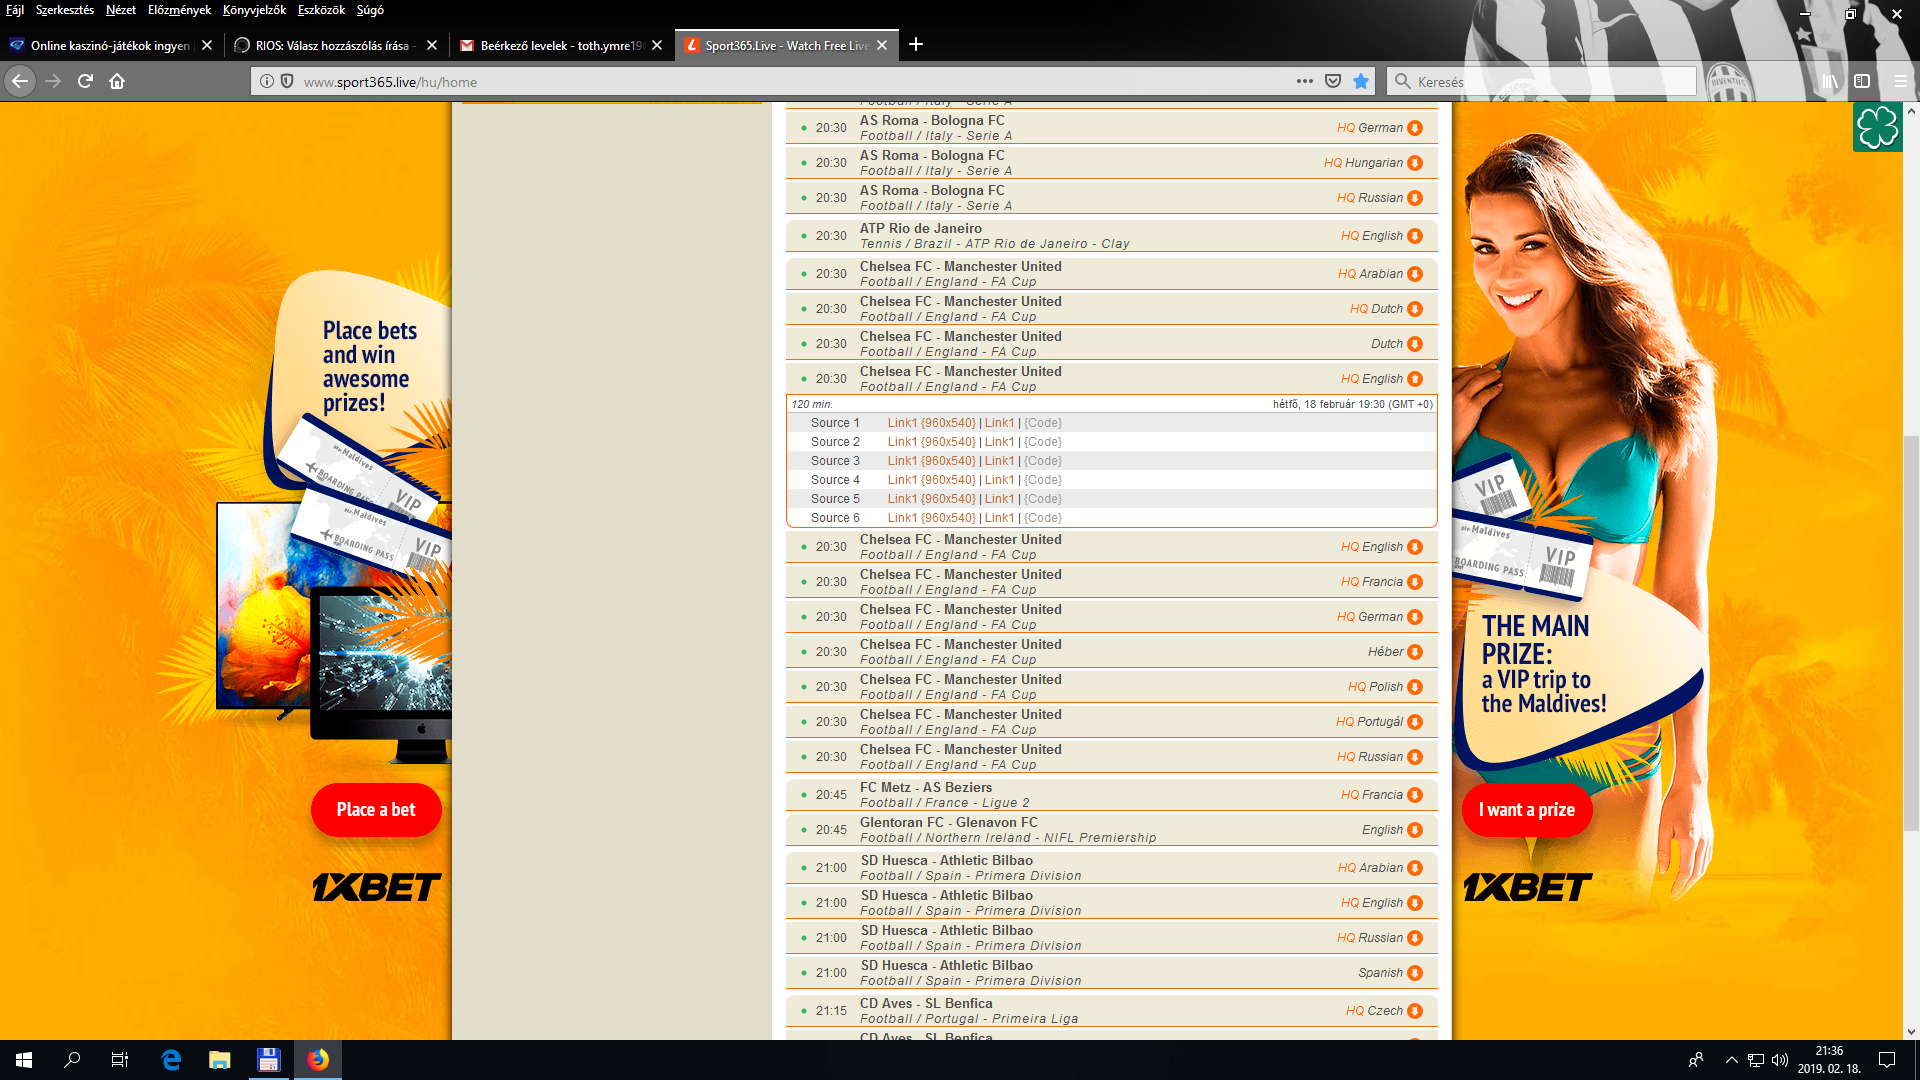Click Source 1 Link1 {960x540} link
This screenshot has height=1080, width=1920.
(x=931, y=423)
